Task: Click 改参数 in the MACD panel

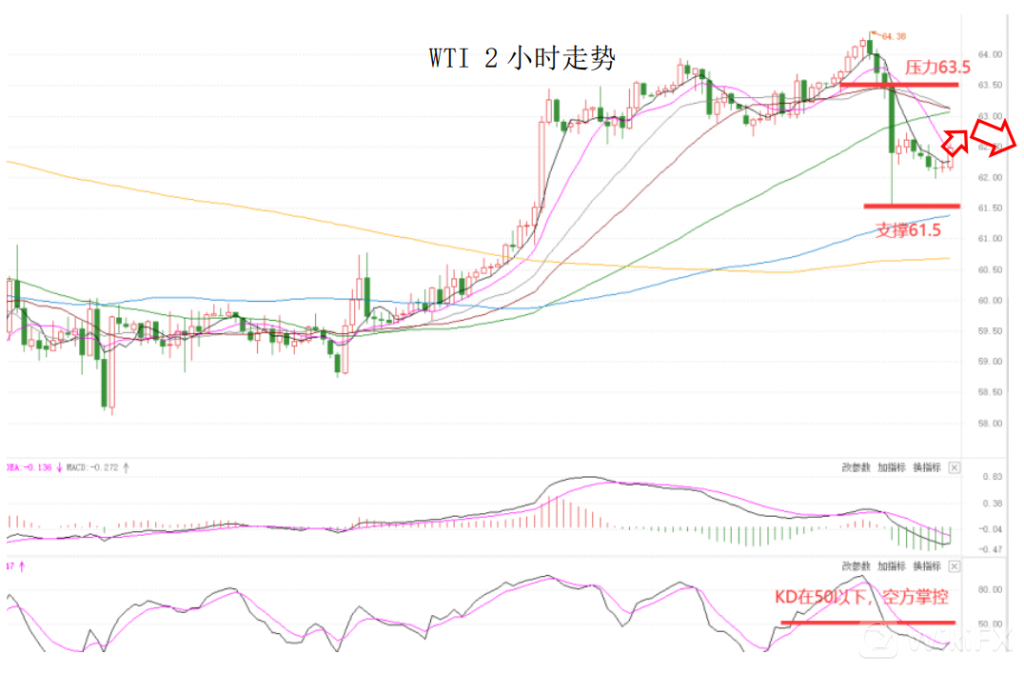Action: tap(857, 467)
